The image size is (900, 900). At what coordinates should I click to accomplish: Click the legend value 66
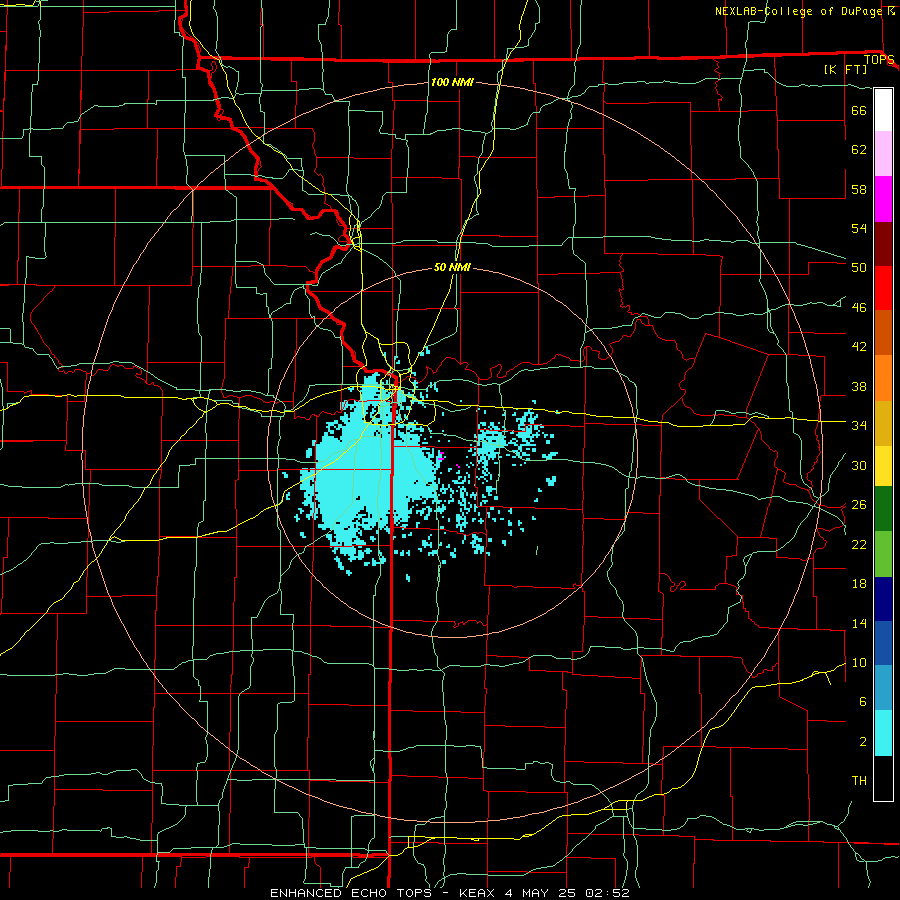[x=859, y=110]
